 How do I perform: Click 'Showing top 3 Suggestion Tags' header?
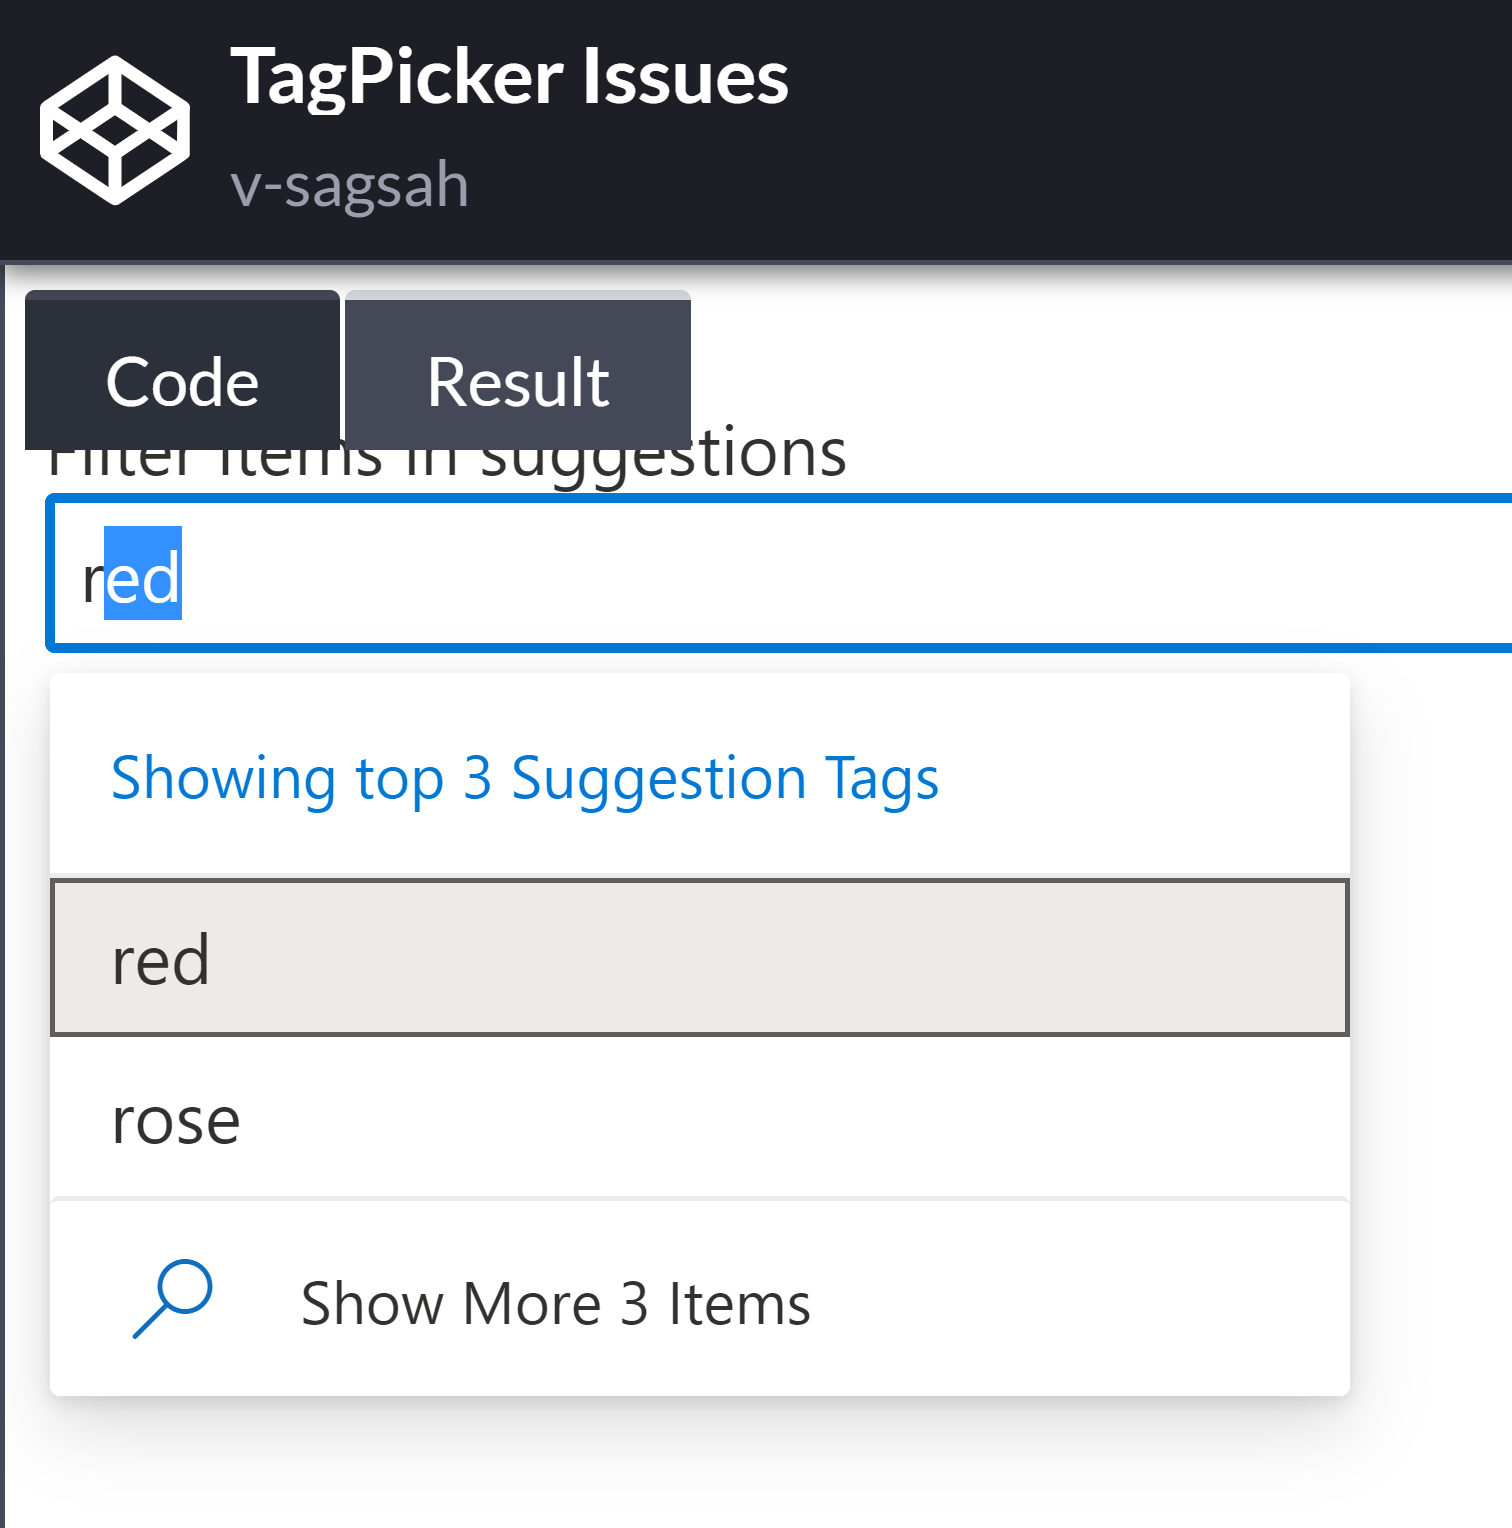point(525,779)
